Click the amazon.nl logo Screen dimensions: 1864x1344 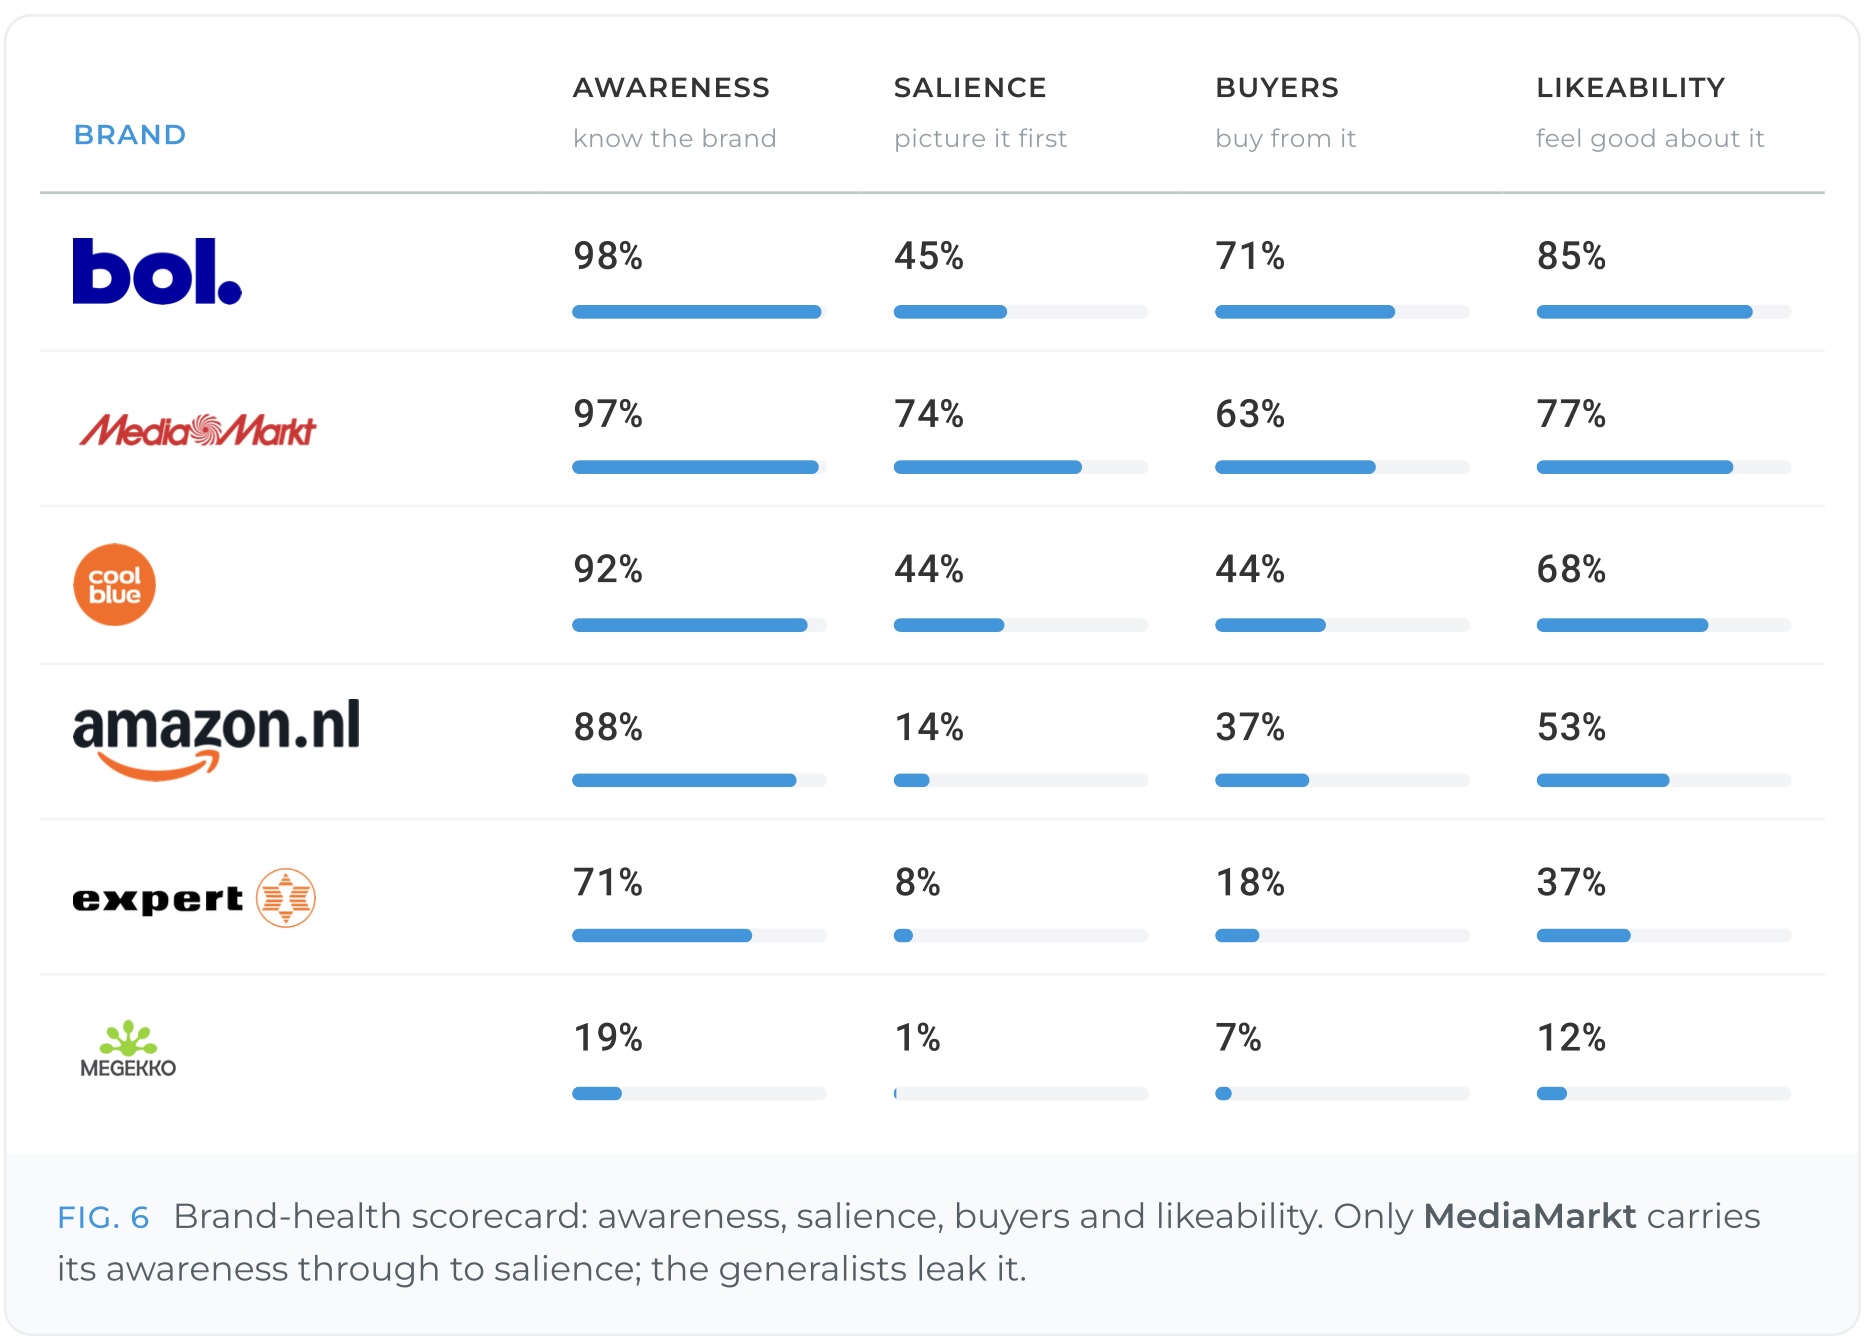point(216,739)
